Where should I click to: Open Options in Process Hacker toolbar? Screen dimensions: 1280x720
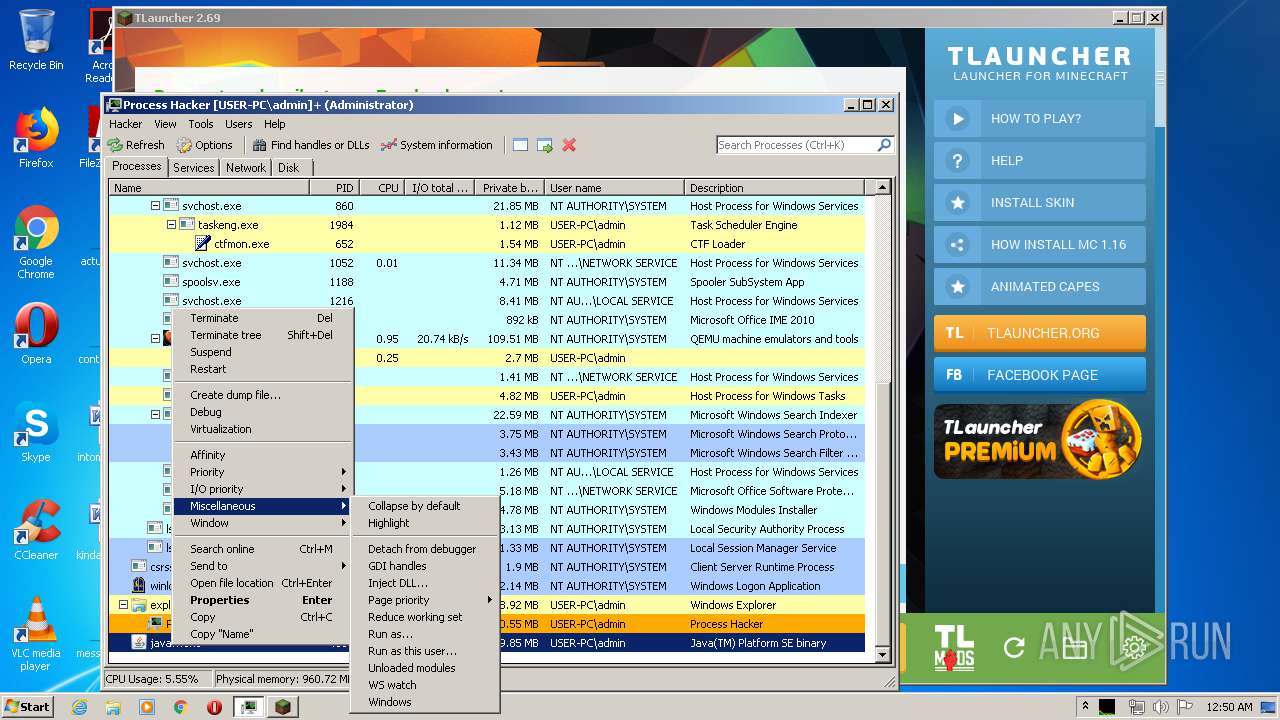pyautogui.click(x=204, y=145)
